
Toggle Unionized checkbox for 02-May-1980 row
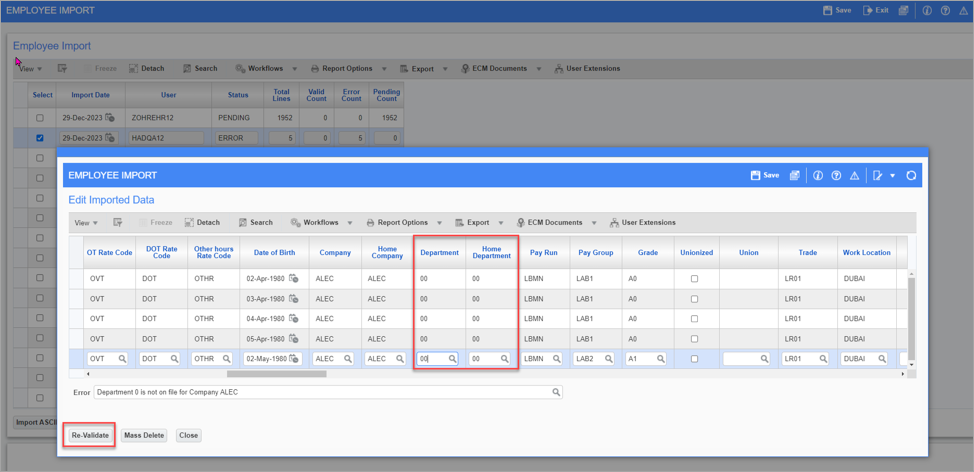pyautogui.click(x=694, y=358)
